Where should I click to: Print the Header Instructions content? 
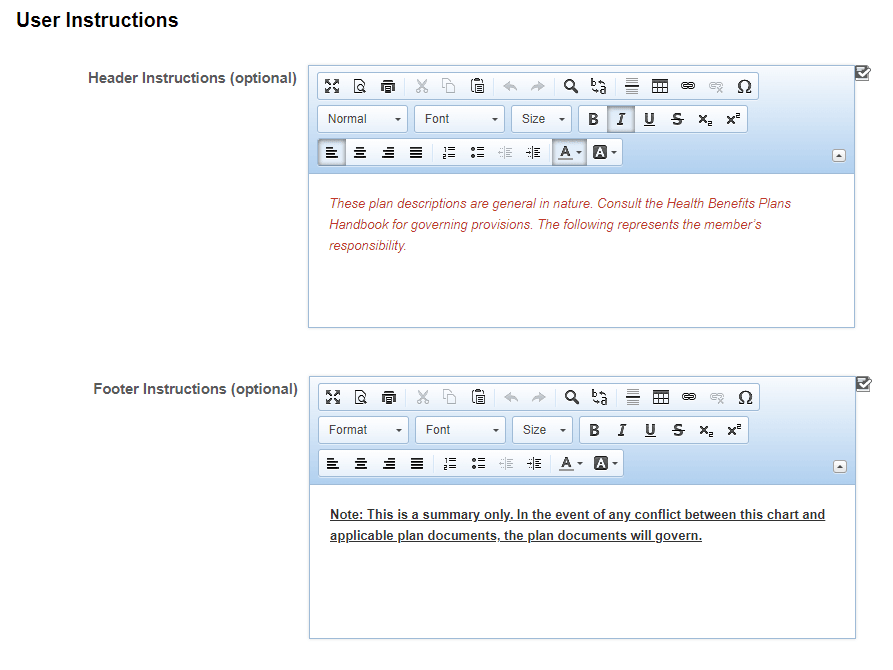pos(388,86)
